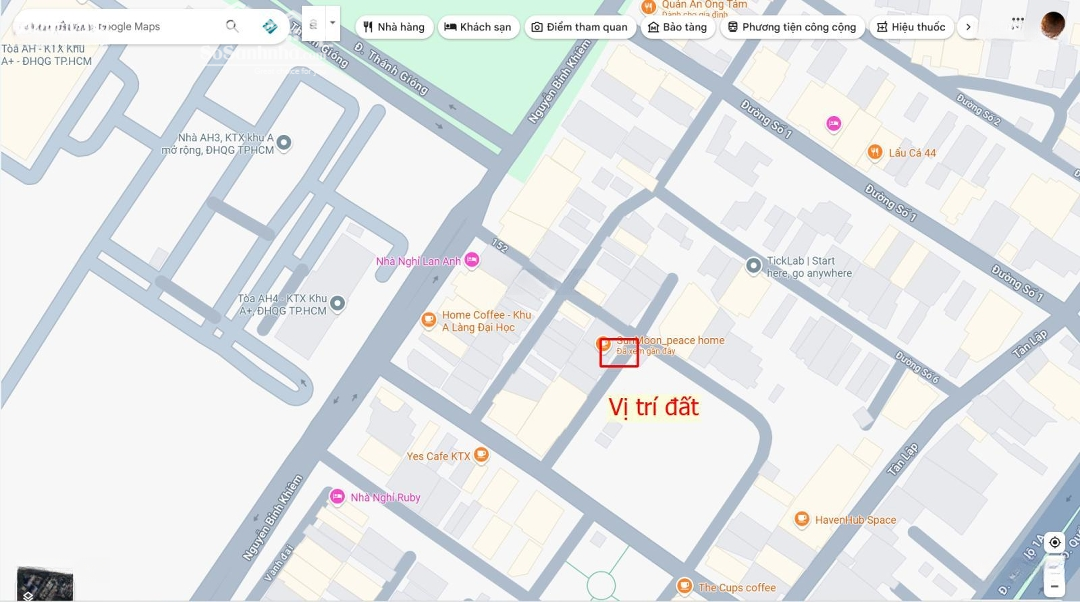
Task: Open the TickLab location pin
Action: 754,265
